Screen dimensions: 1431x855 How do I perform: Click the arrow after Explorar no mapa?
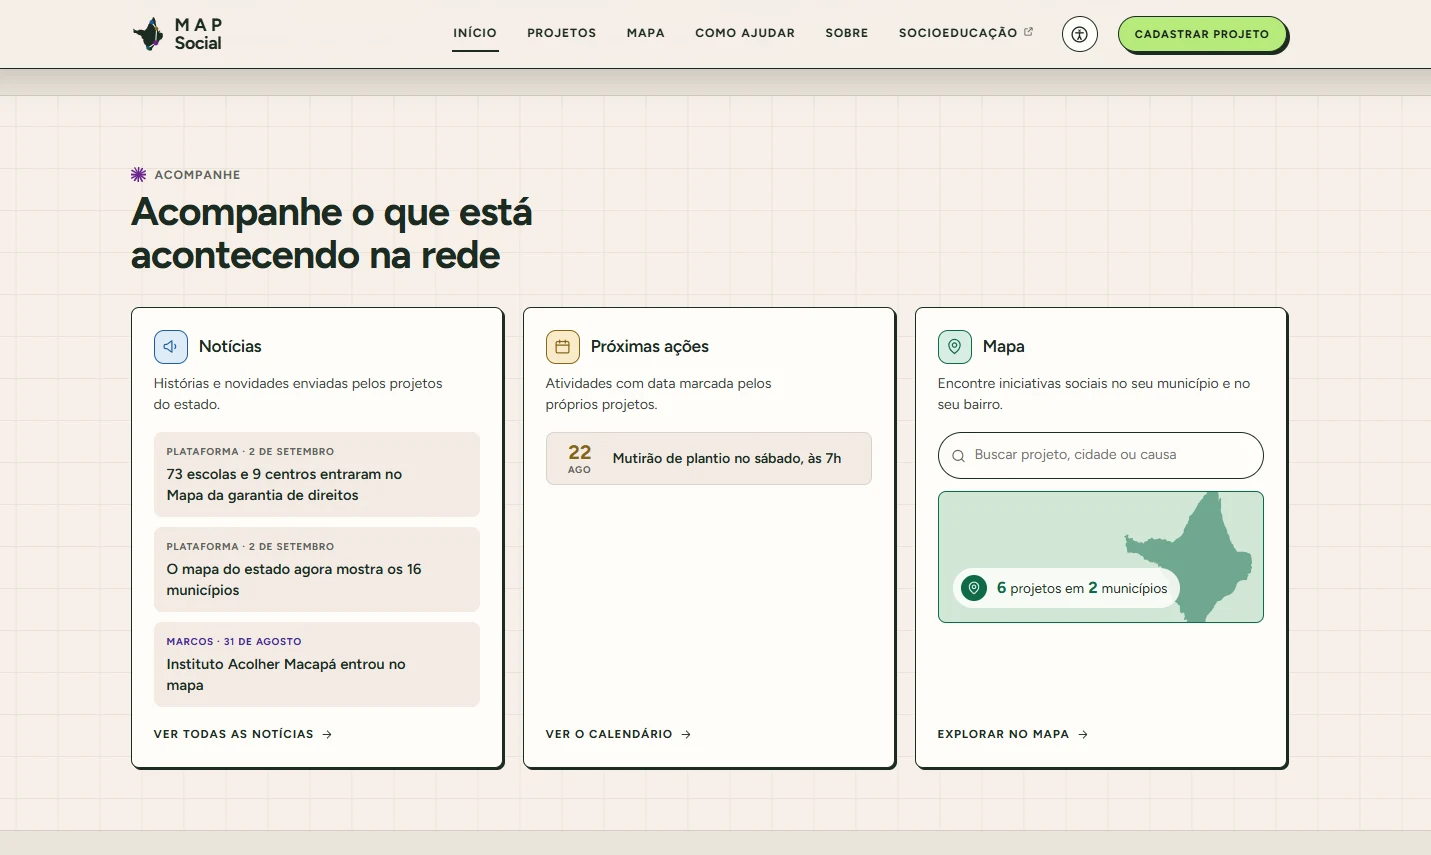(1083, 734)
